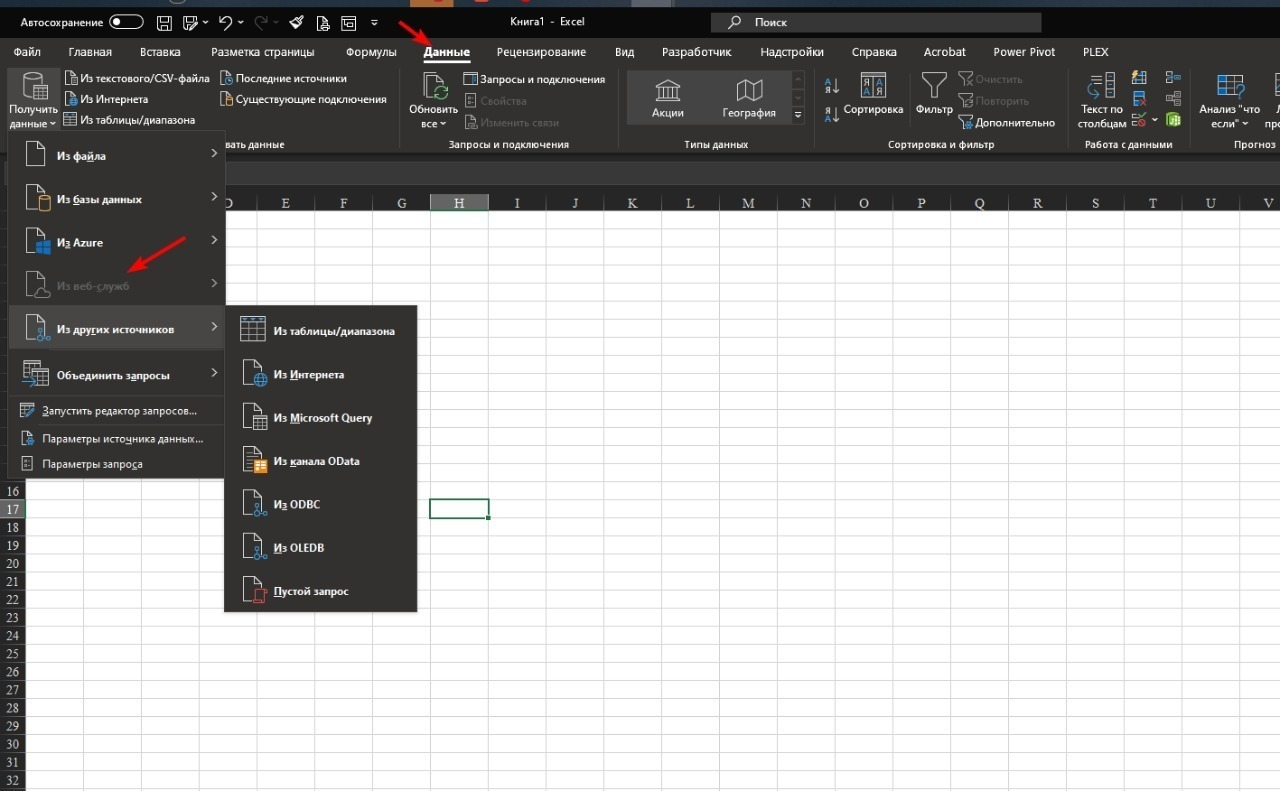The image size is (1280, 791).
Task: Click the Save floppy disk icon
Action: point(165,22)
